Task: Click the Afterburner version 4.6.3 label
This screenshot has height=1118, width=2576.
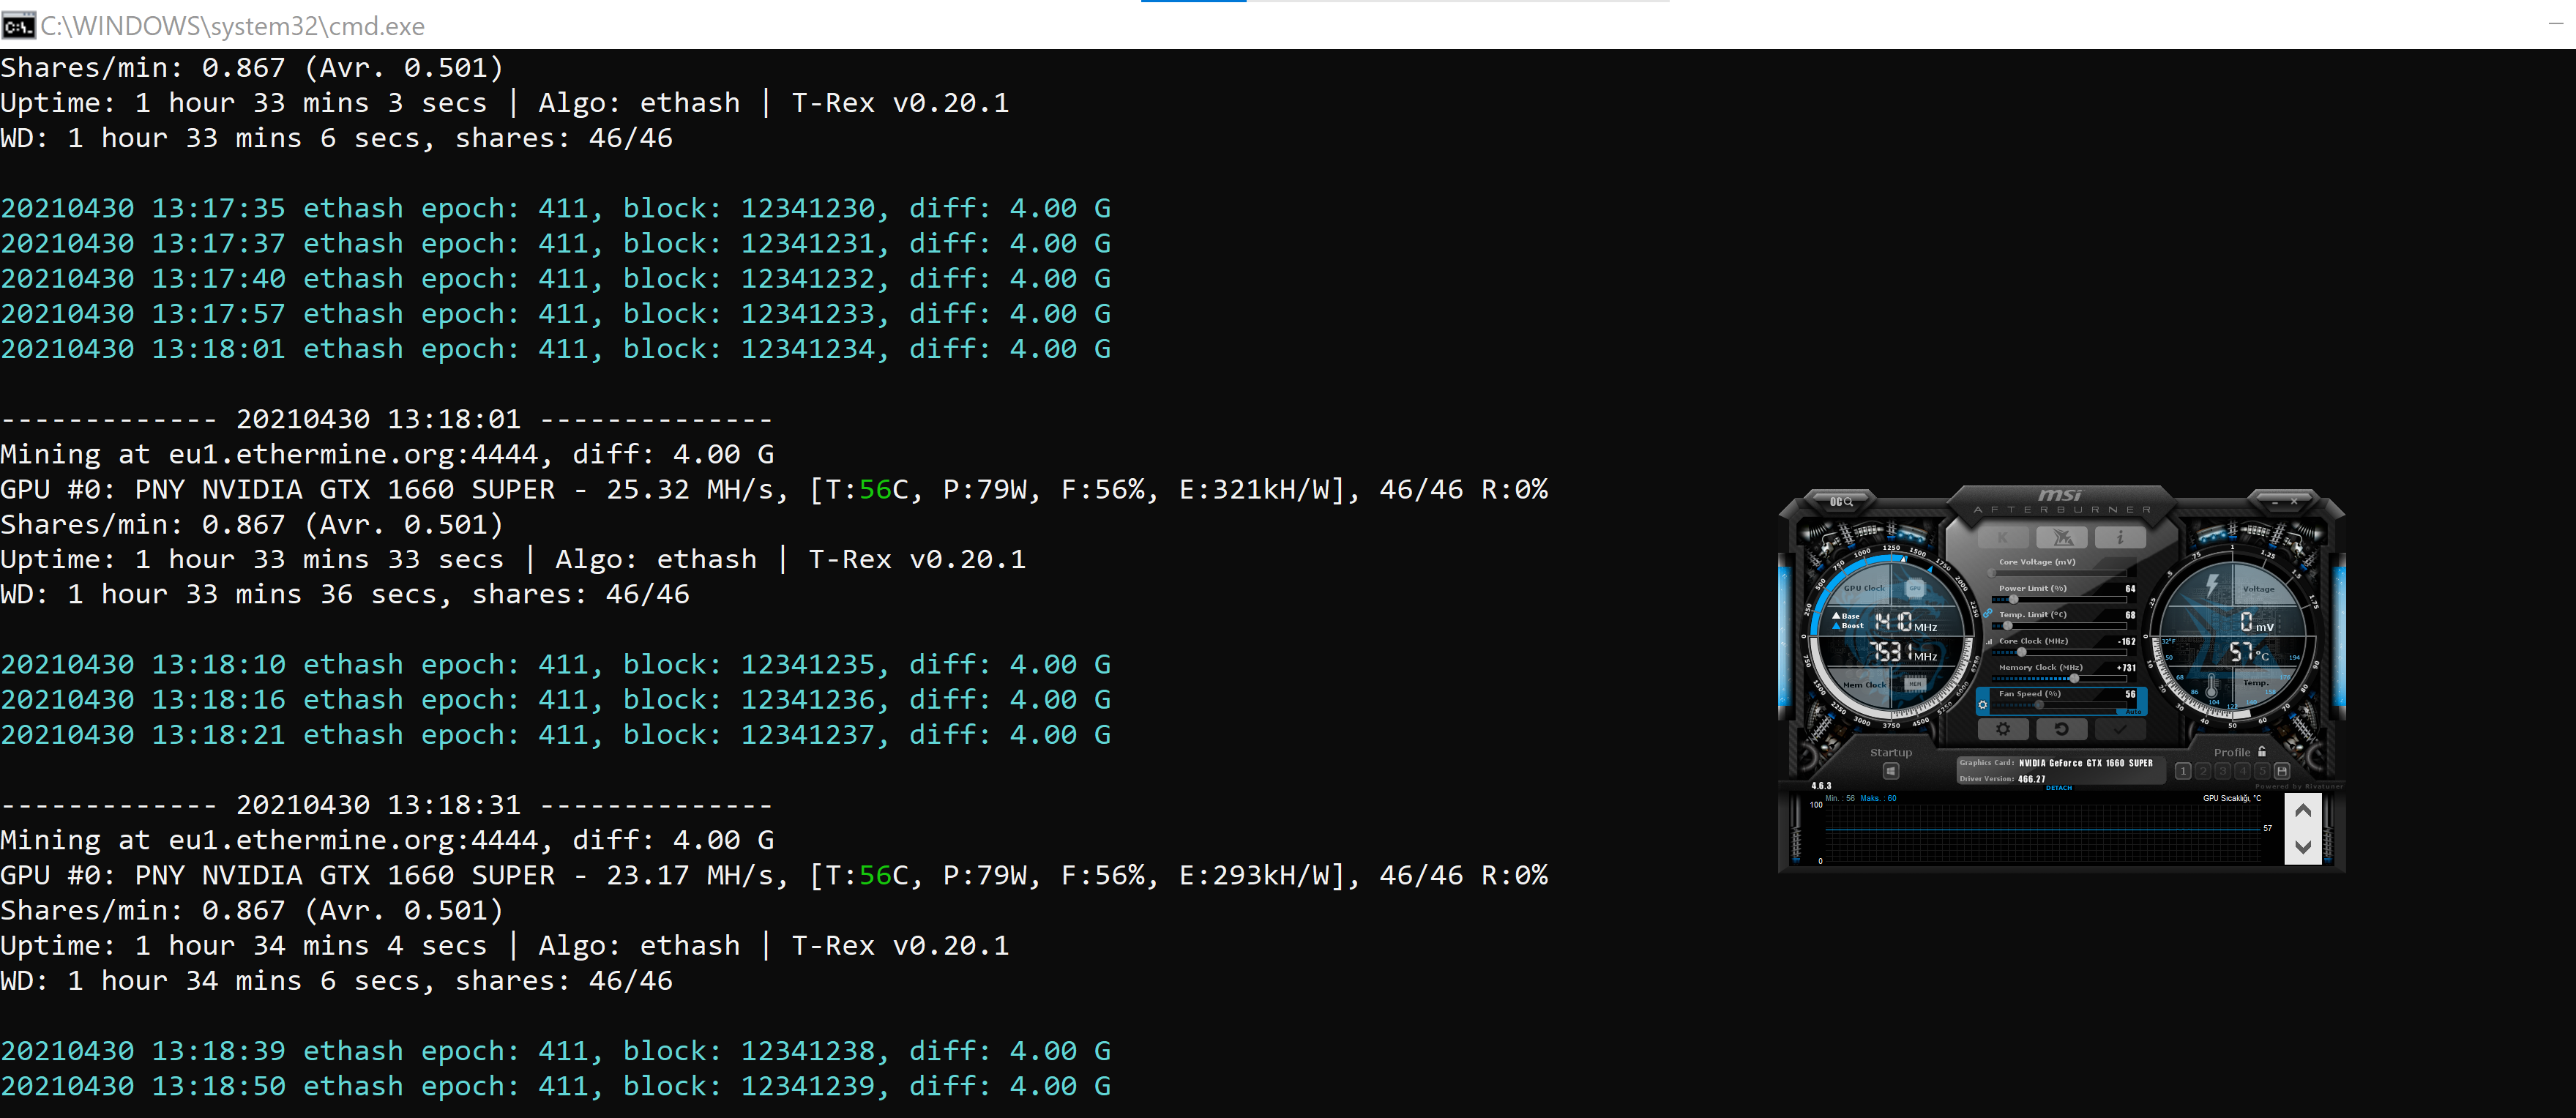Action: pyautogui.click(x=1822, y=786)
